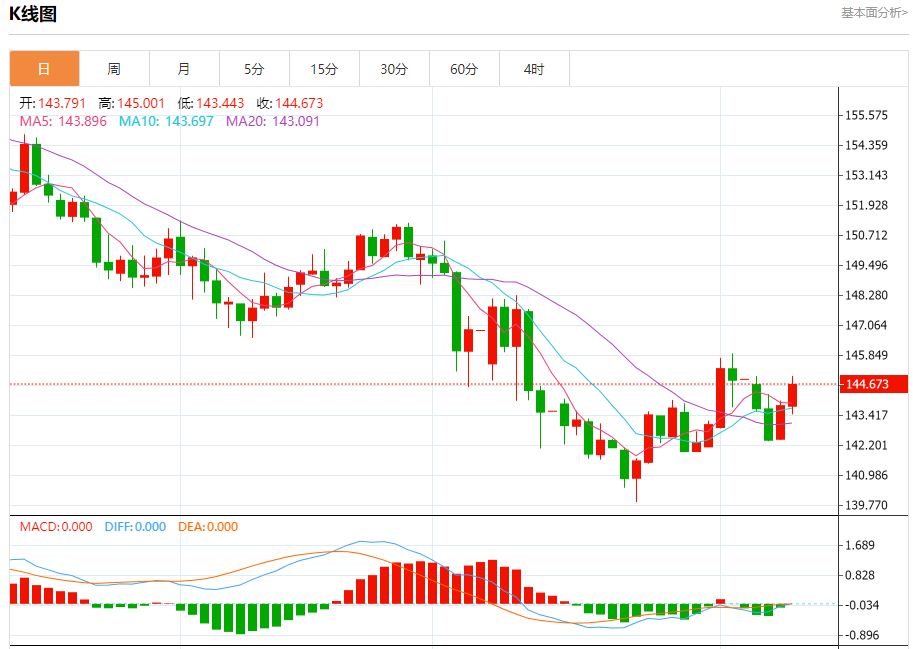Open the 15分 interval tab
This screenshot has width=913, height=649.
pyautogui.click(x=324, y=69)
